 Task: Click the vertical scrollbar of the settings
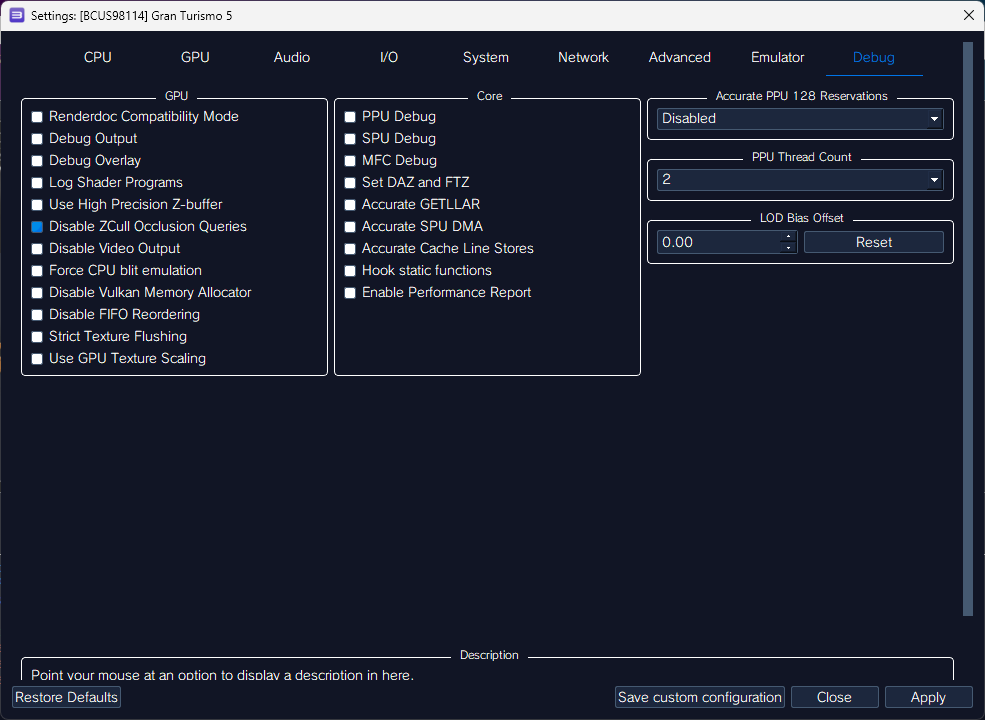[967, 329]
